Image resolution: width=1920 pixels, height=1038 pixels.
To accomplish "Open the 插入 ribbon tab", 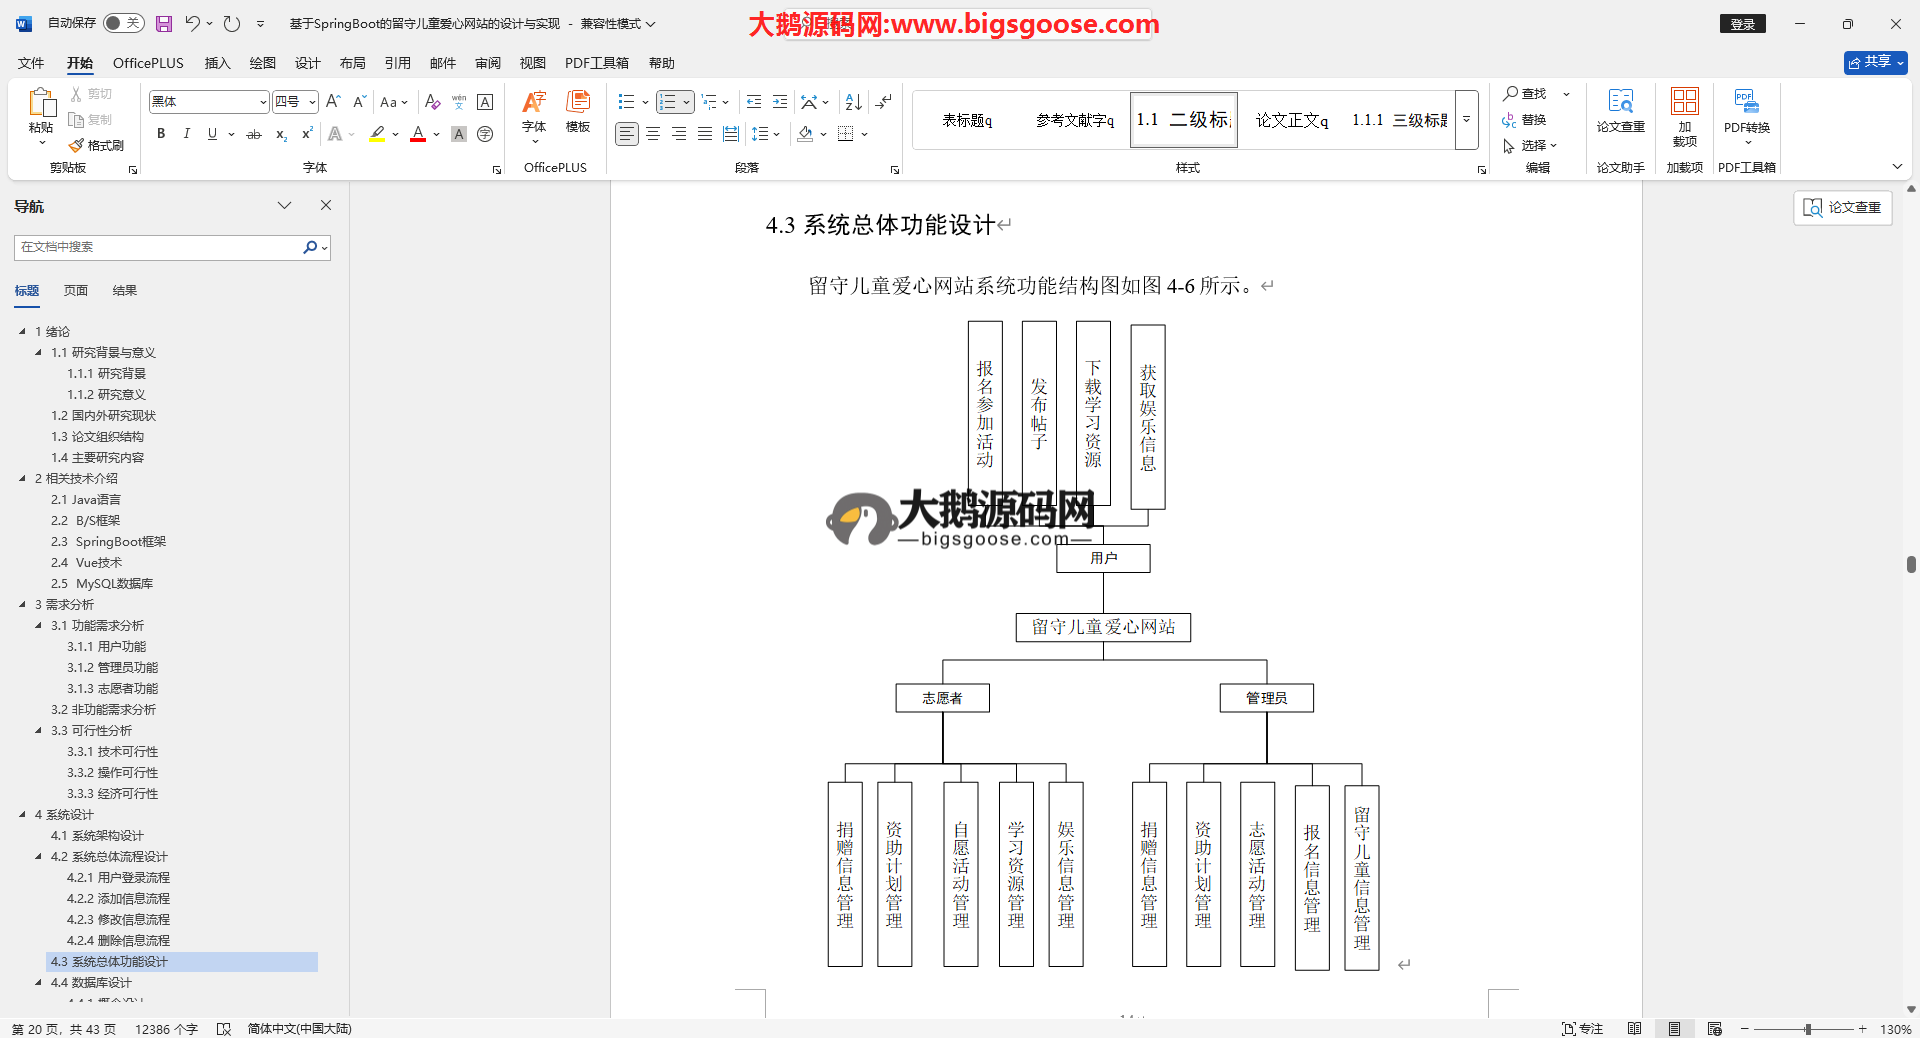I will coord(217,63).
